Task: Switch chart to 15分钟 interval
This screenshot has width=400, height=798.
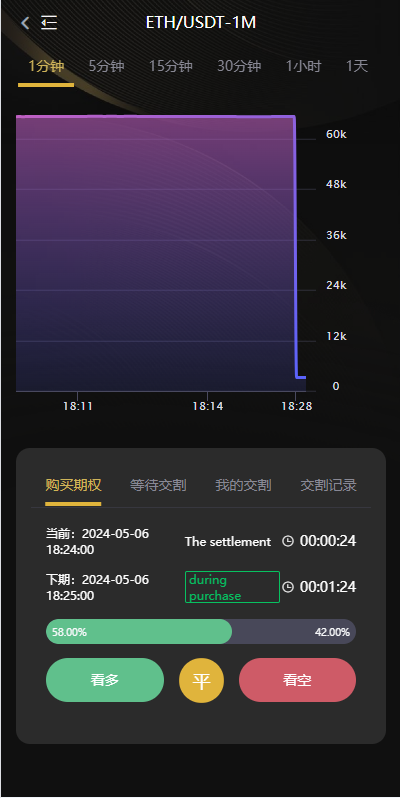Action: 170,66
